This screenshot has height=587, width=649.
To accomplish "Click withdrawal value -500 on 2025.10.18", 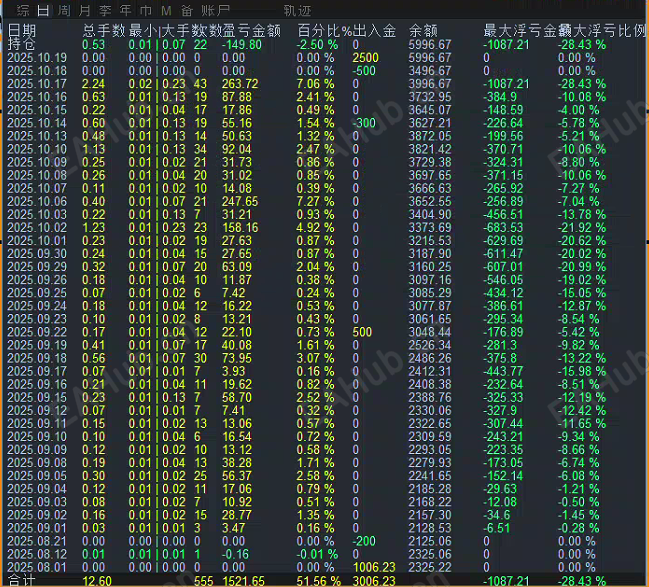I will [364, 71].
